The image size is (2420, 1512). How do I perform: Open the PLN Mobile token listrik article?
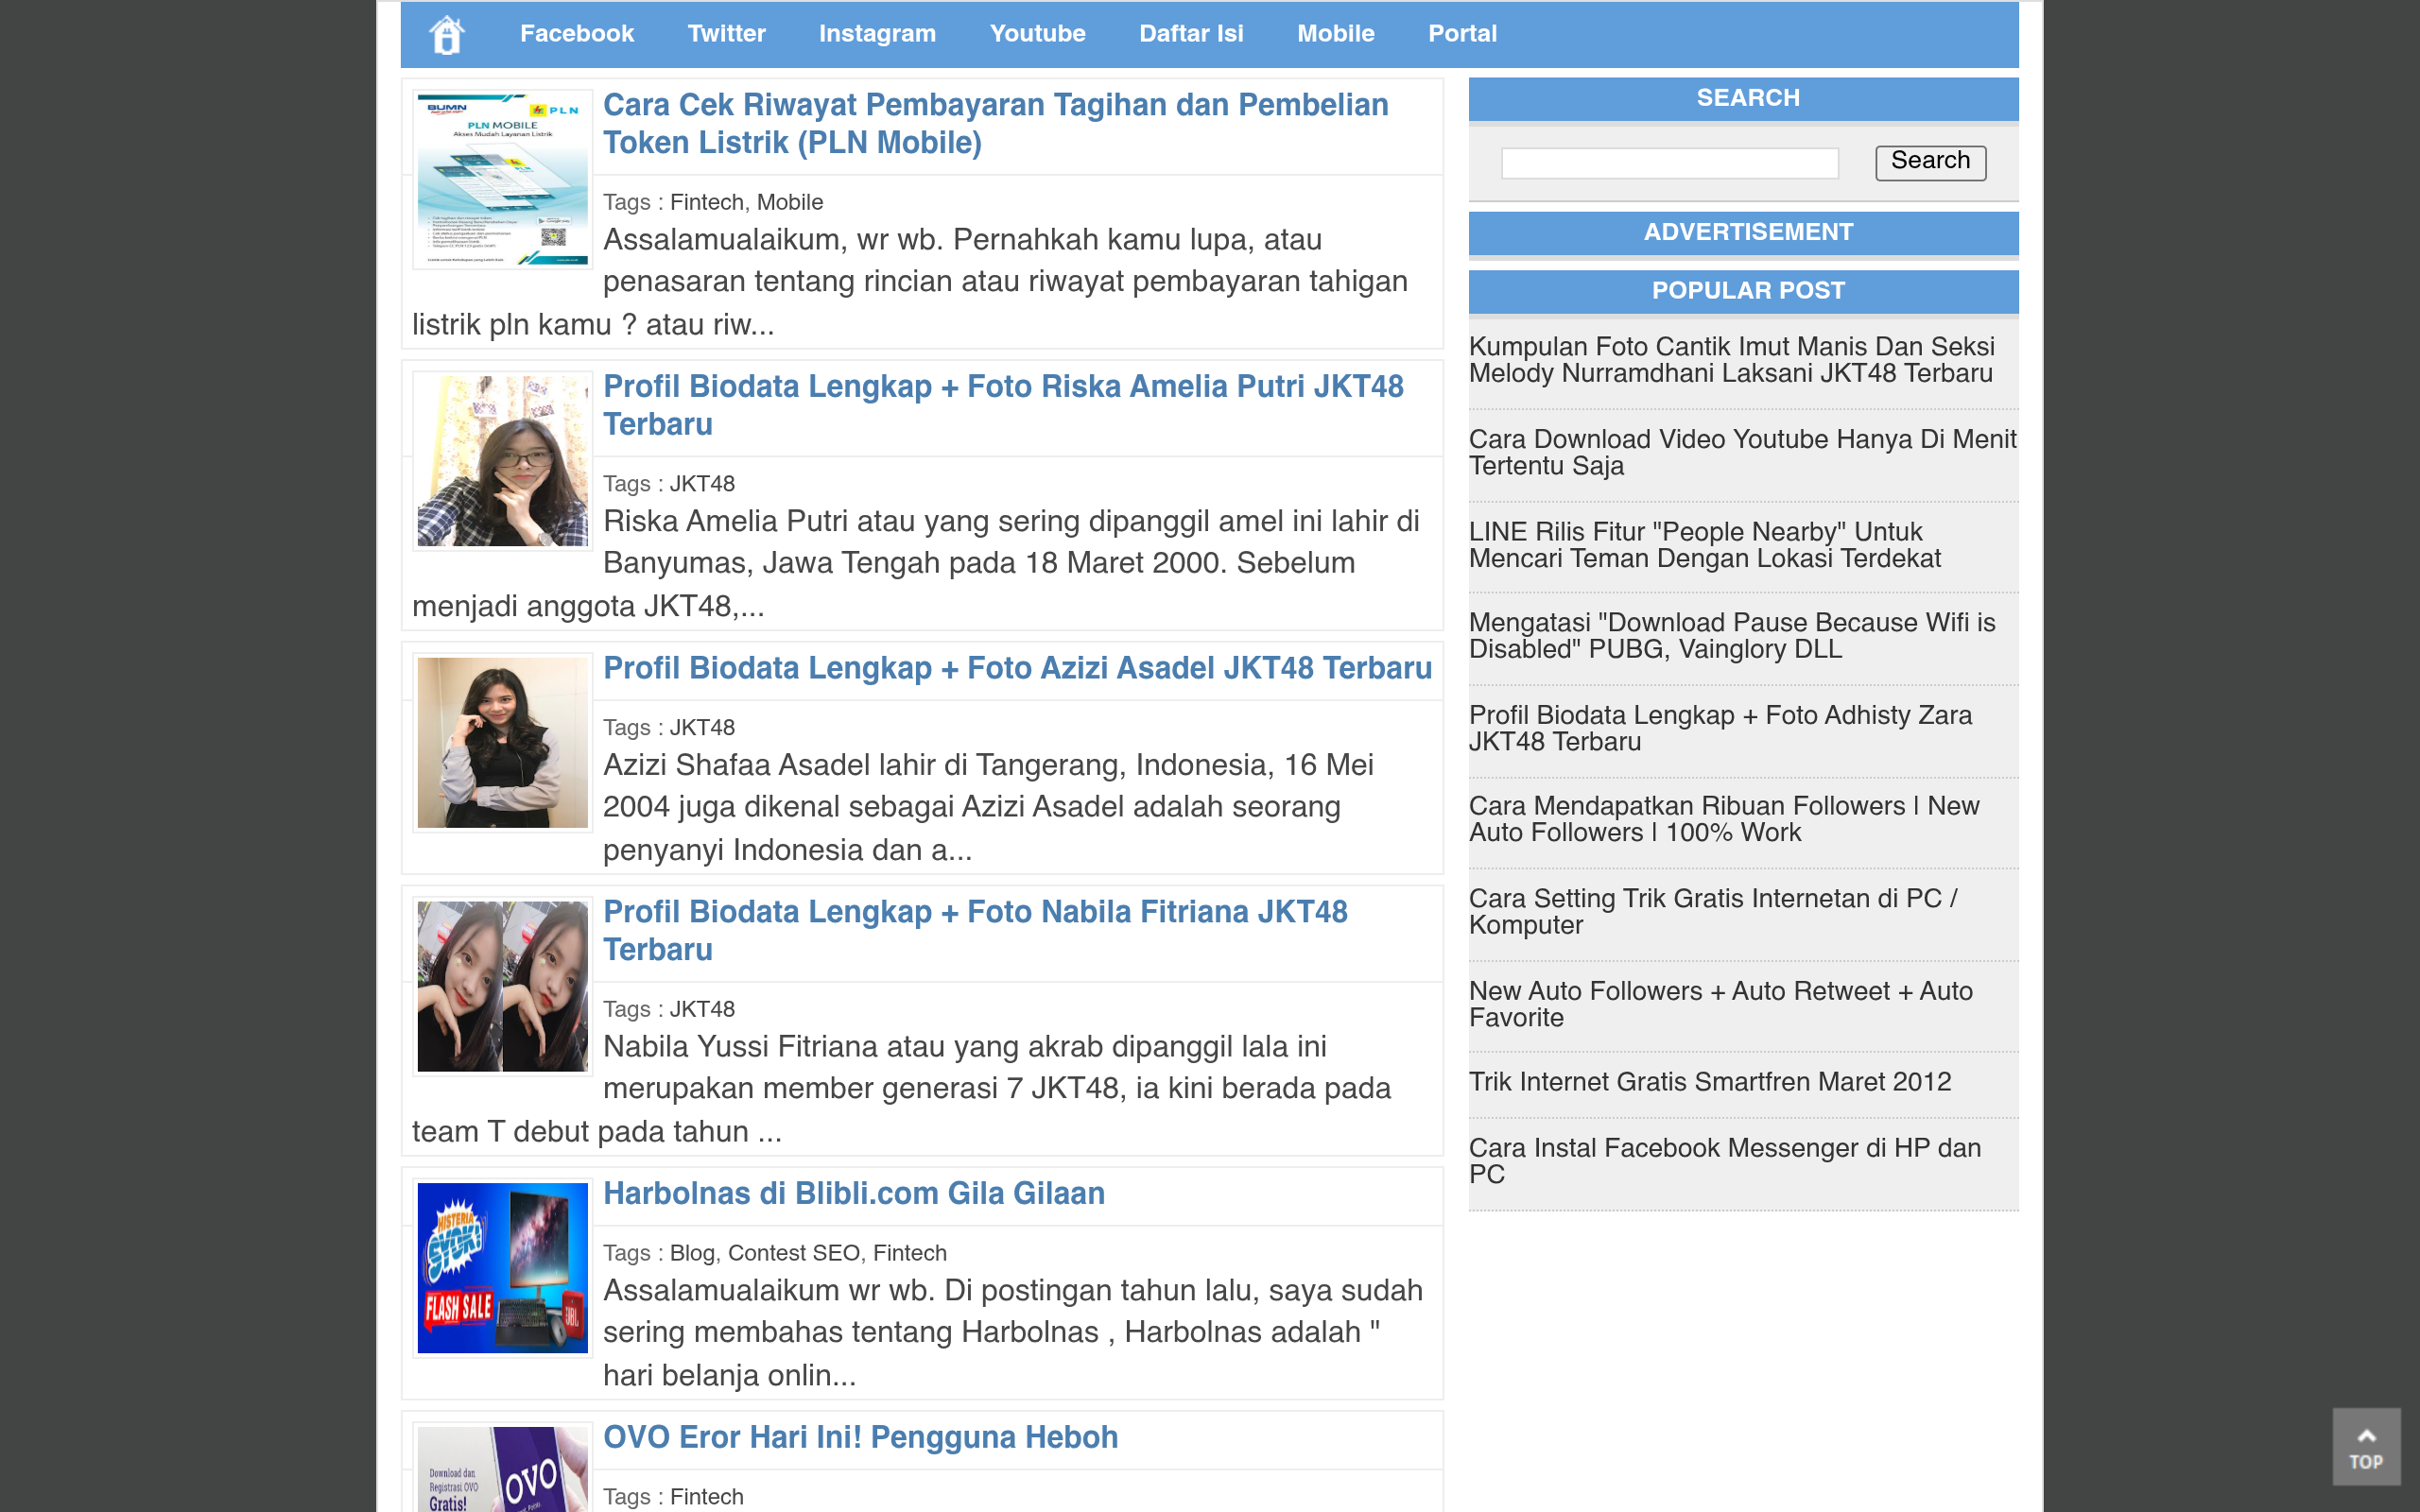[995, 124]
